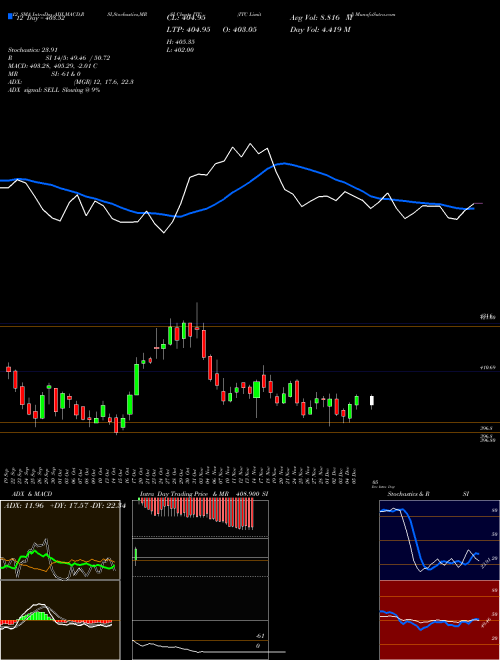Click the Intra Day Trading Price & MR title

pyautogui.click(x=204, y=494)
